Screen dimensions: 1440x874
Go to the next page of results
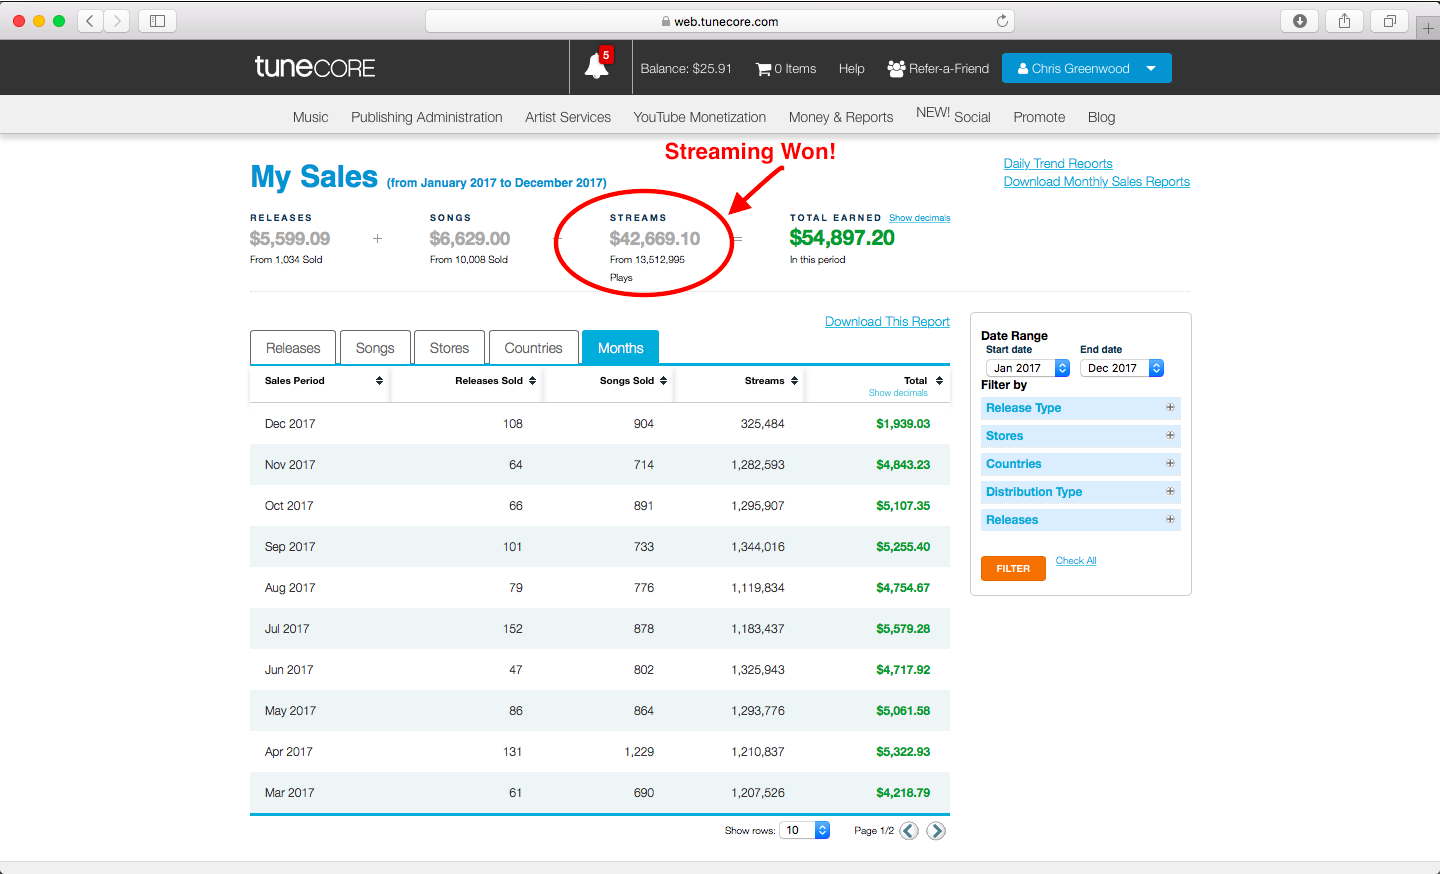[936, 831]
